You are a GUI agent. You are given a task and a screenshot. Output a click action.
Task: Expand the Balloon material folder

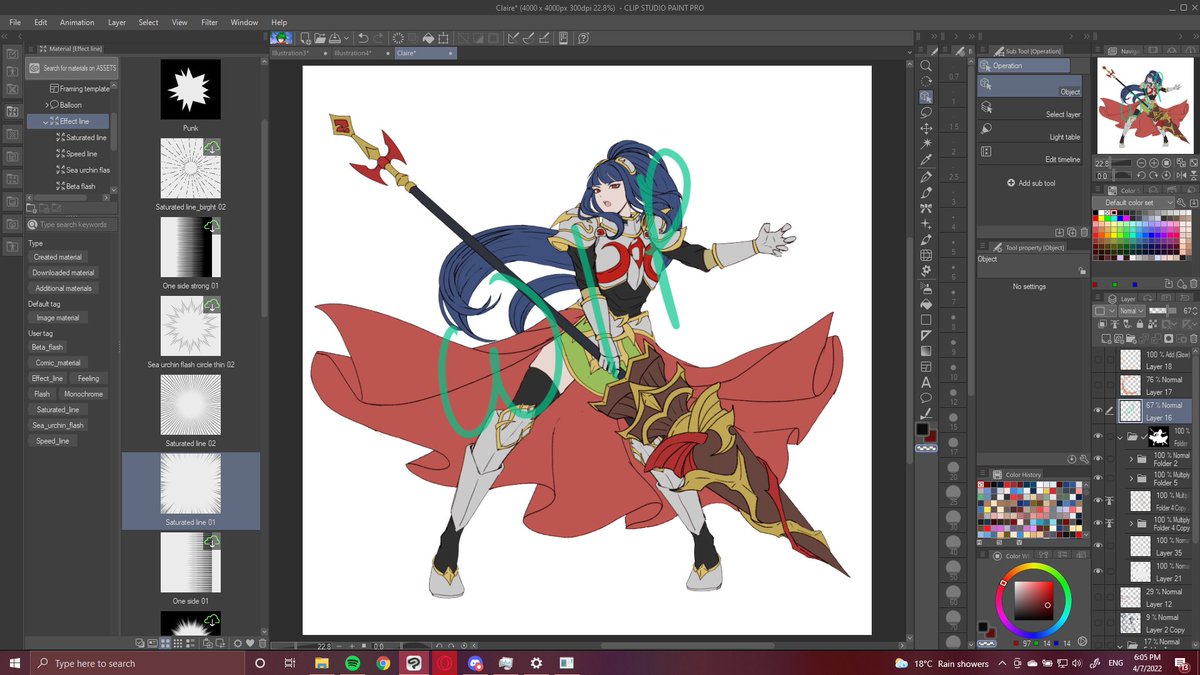(x=47, y=105)
